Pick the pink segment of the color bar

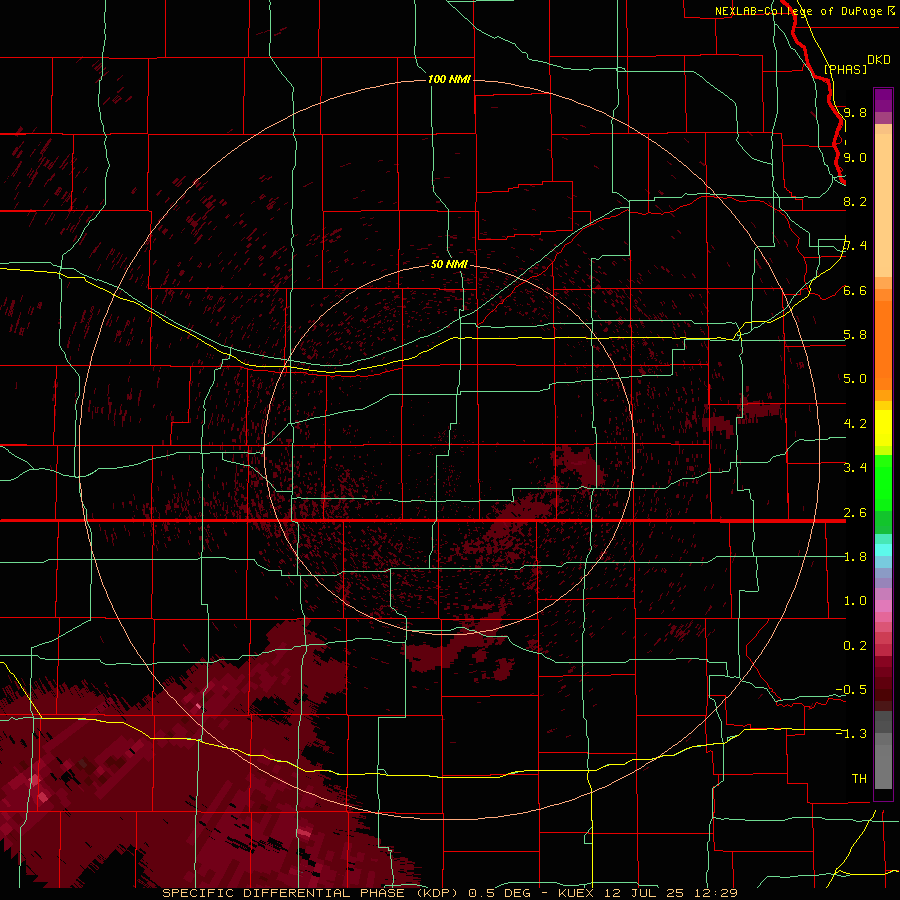[x=883, y=606]
